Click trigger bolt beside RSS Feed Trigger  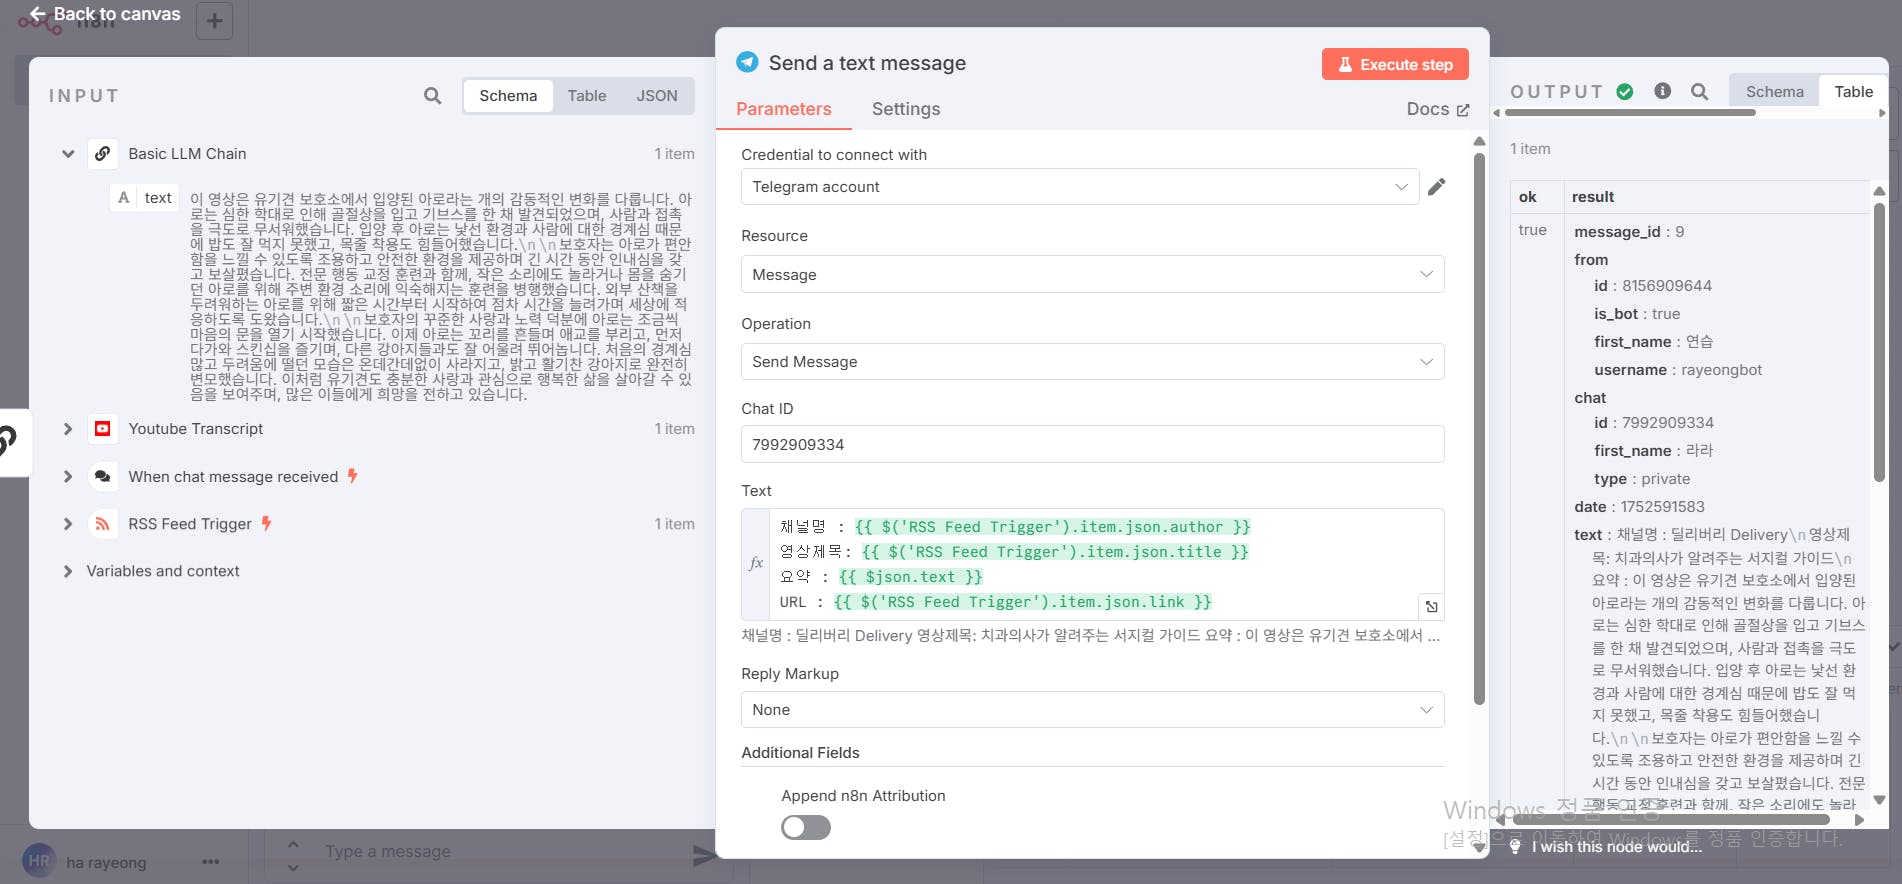coord(266,523)
